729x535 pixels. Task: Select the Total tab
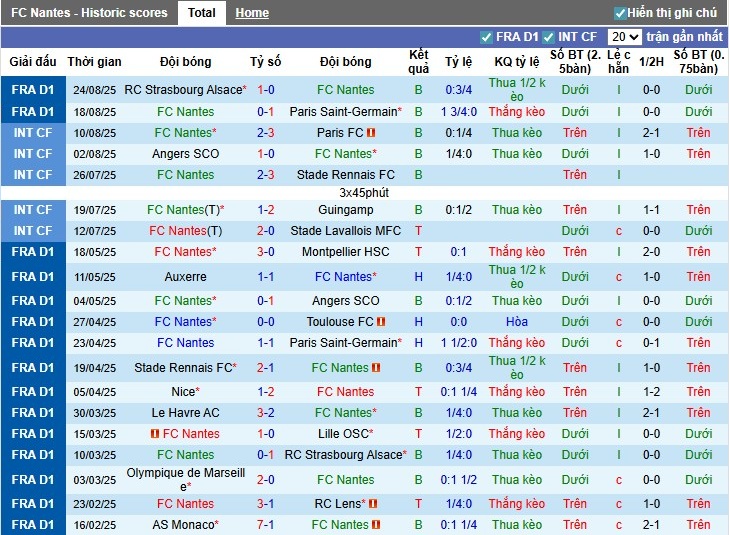(201, 13)
